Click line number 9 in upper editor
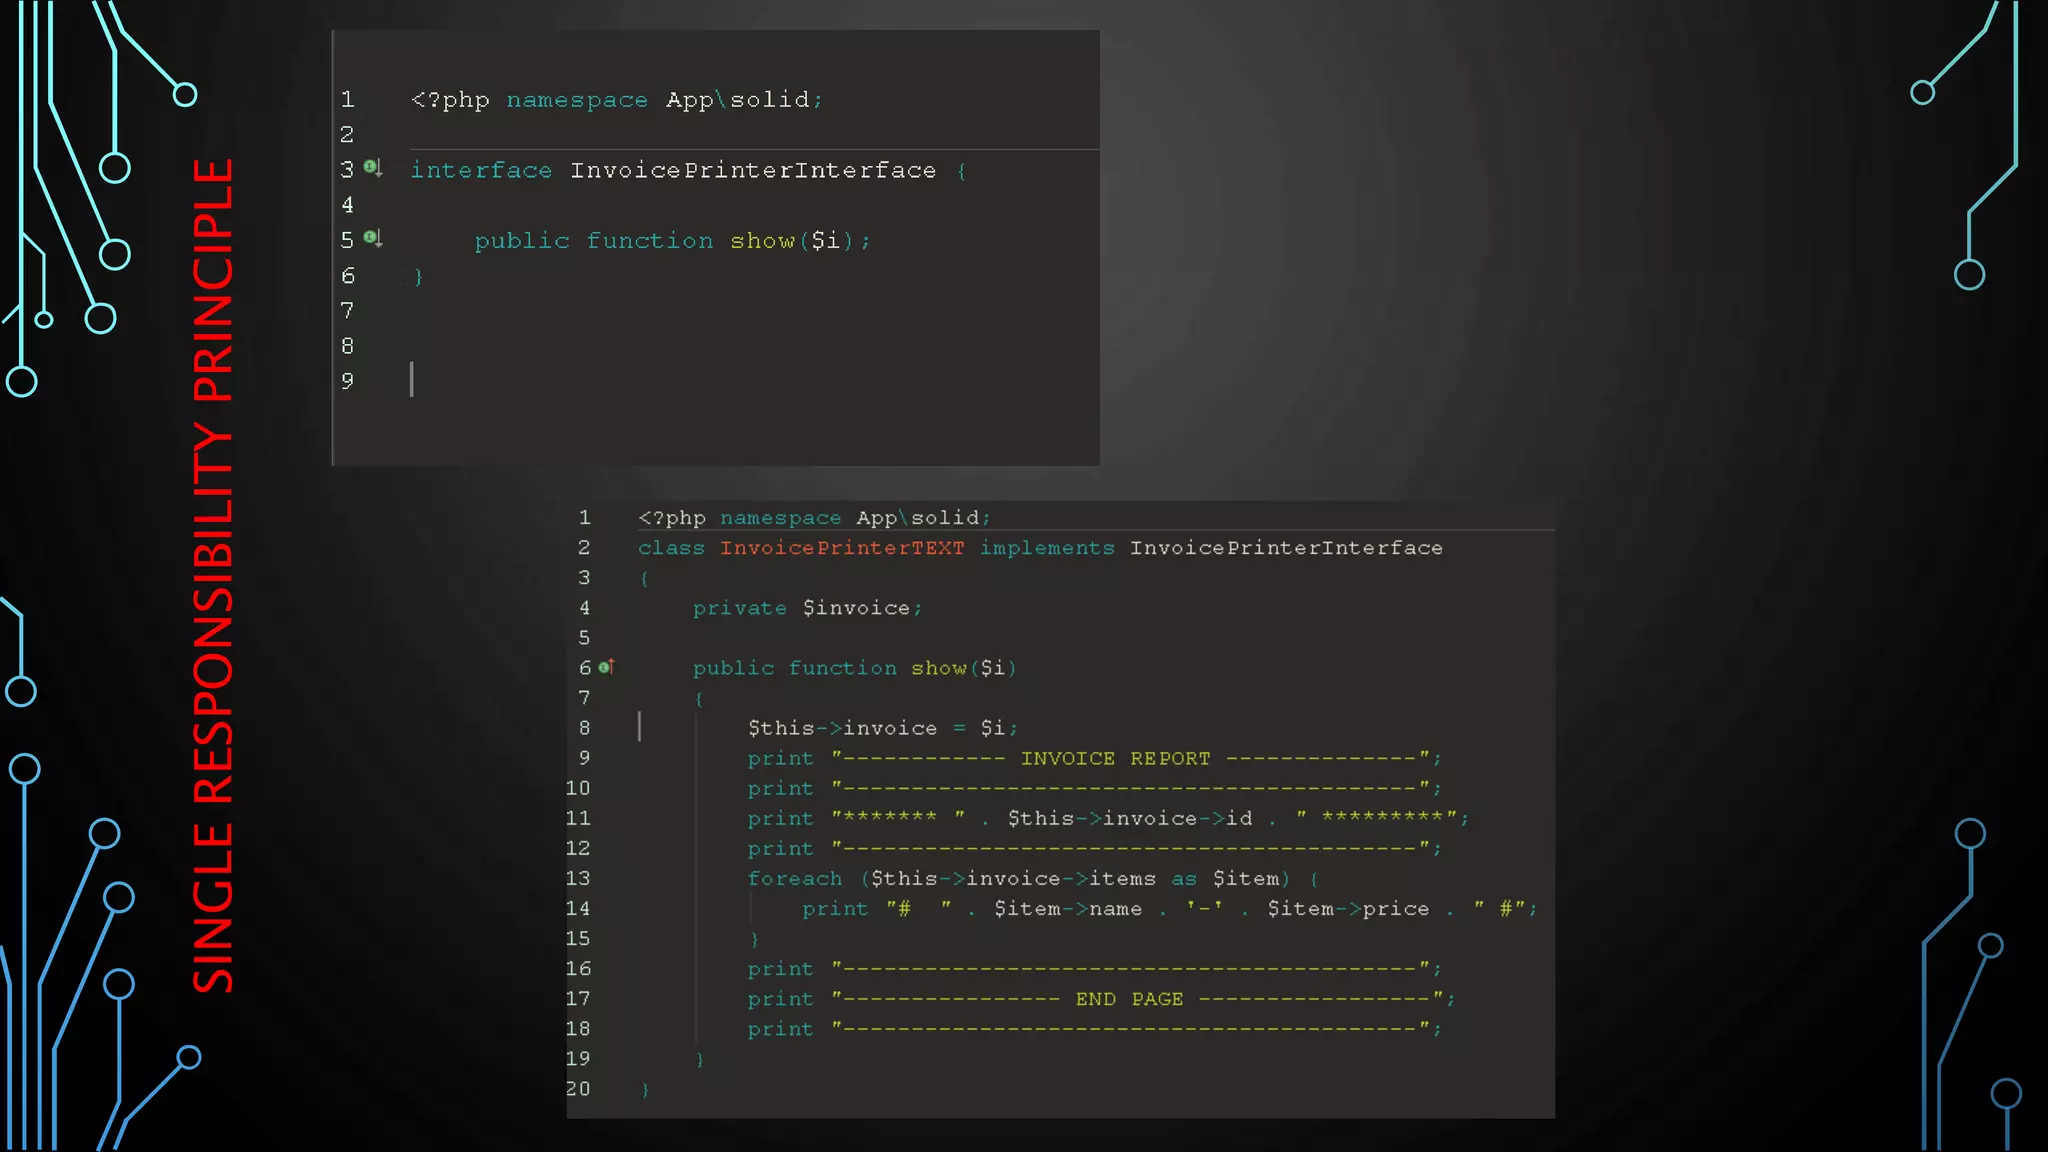2048x1152 pixels. 347,381
